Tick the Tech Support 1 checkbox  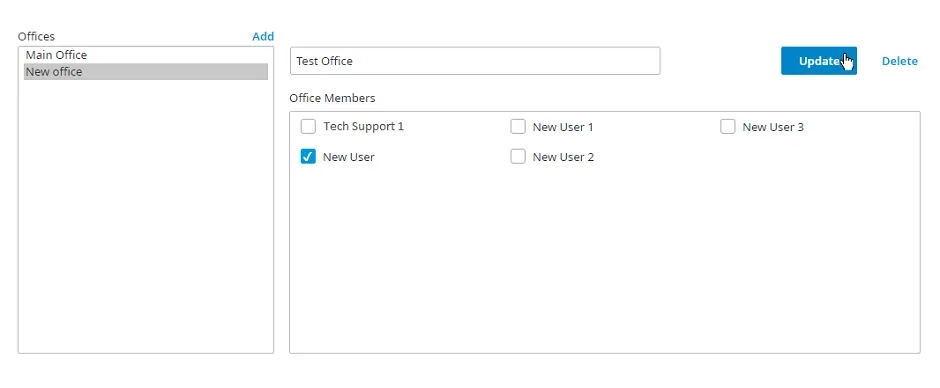pyautogui.click(x=308, y=127)
